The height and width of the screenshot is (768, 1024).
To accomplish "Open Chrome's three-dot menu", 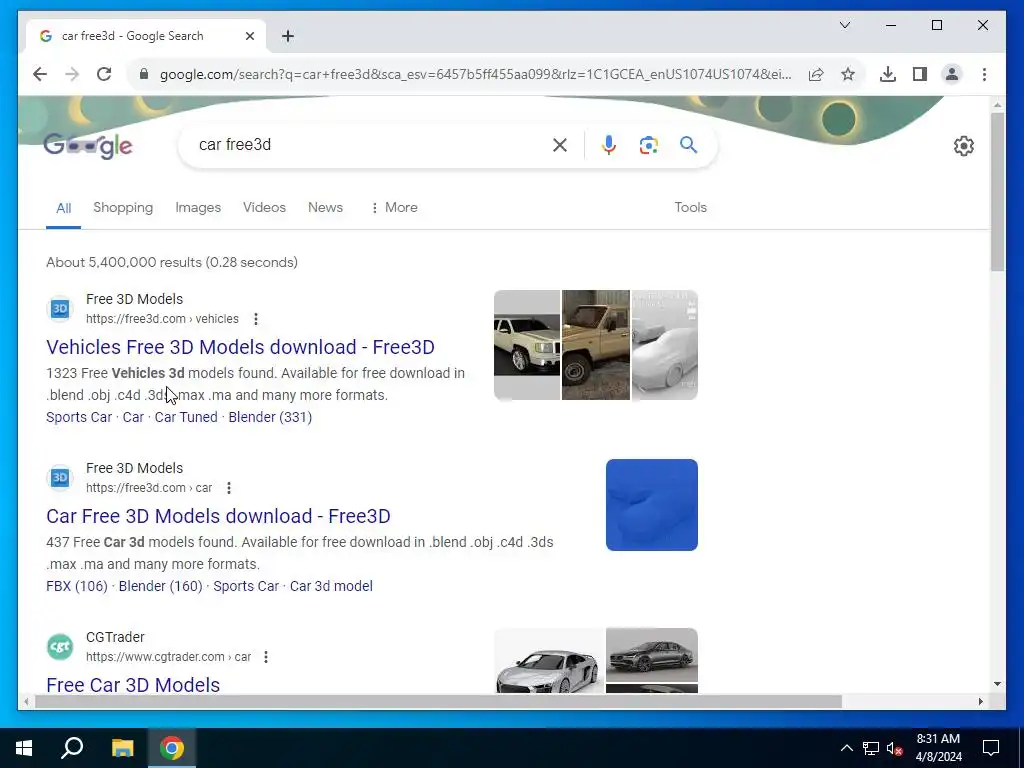I will (x=984, y=74).
